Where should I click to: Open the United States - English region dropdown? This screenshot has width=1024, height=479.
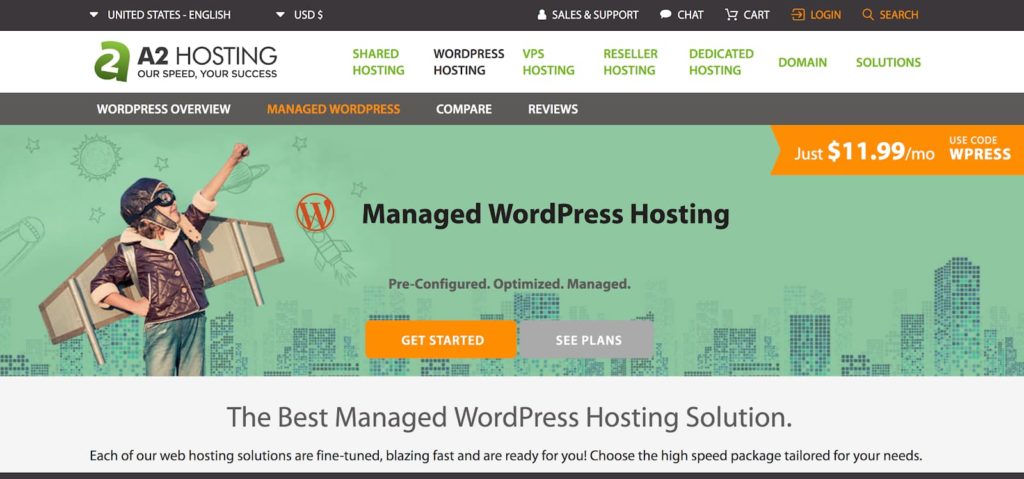pos(160,14)
